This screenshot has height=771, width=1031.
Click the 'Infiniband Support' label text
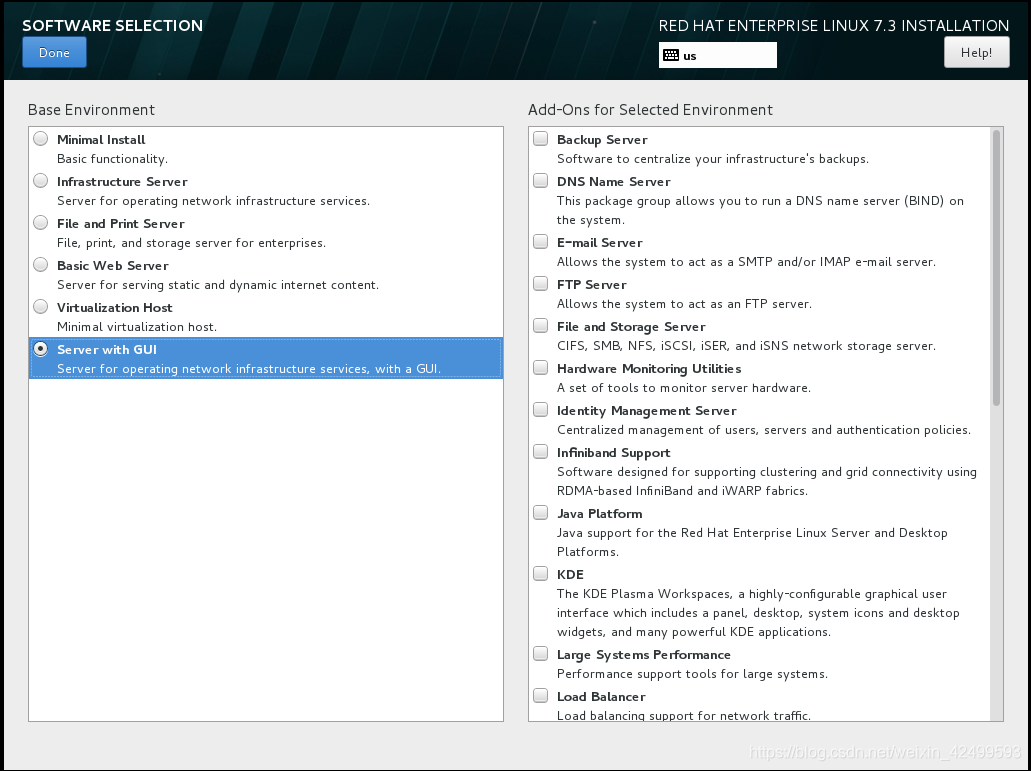coord(614,453)
